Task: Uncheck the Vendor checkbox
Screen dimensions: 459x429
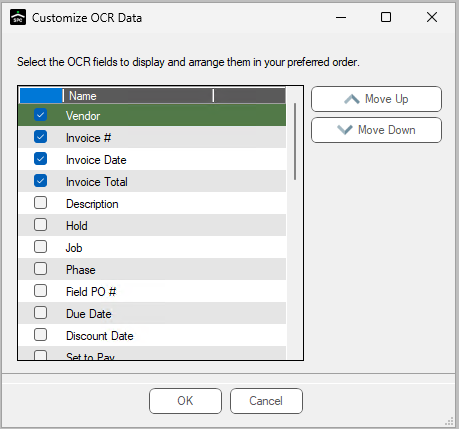Action: (x=40, y=115)
